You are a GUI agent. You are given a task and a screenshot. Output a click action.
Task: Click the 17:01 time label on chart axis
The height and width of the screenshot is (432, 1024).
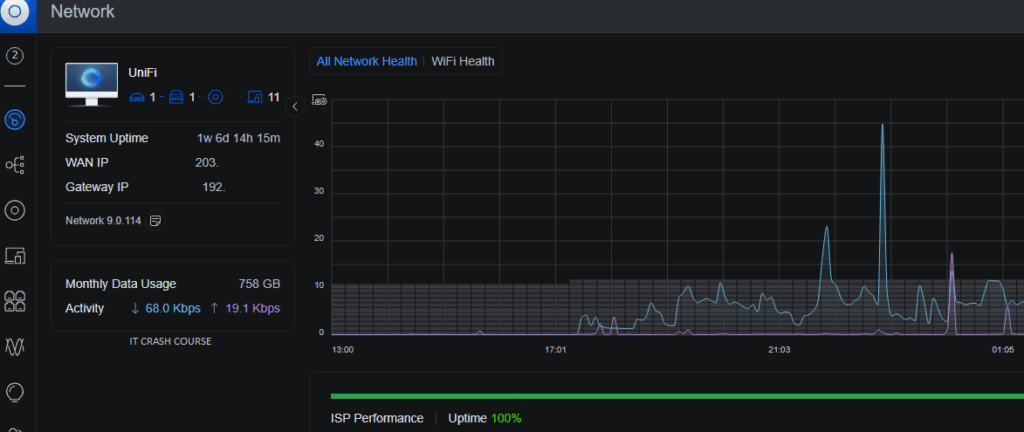(554, 350)
